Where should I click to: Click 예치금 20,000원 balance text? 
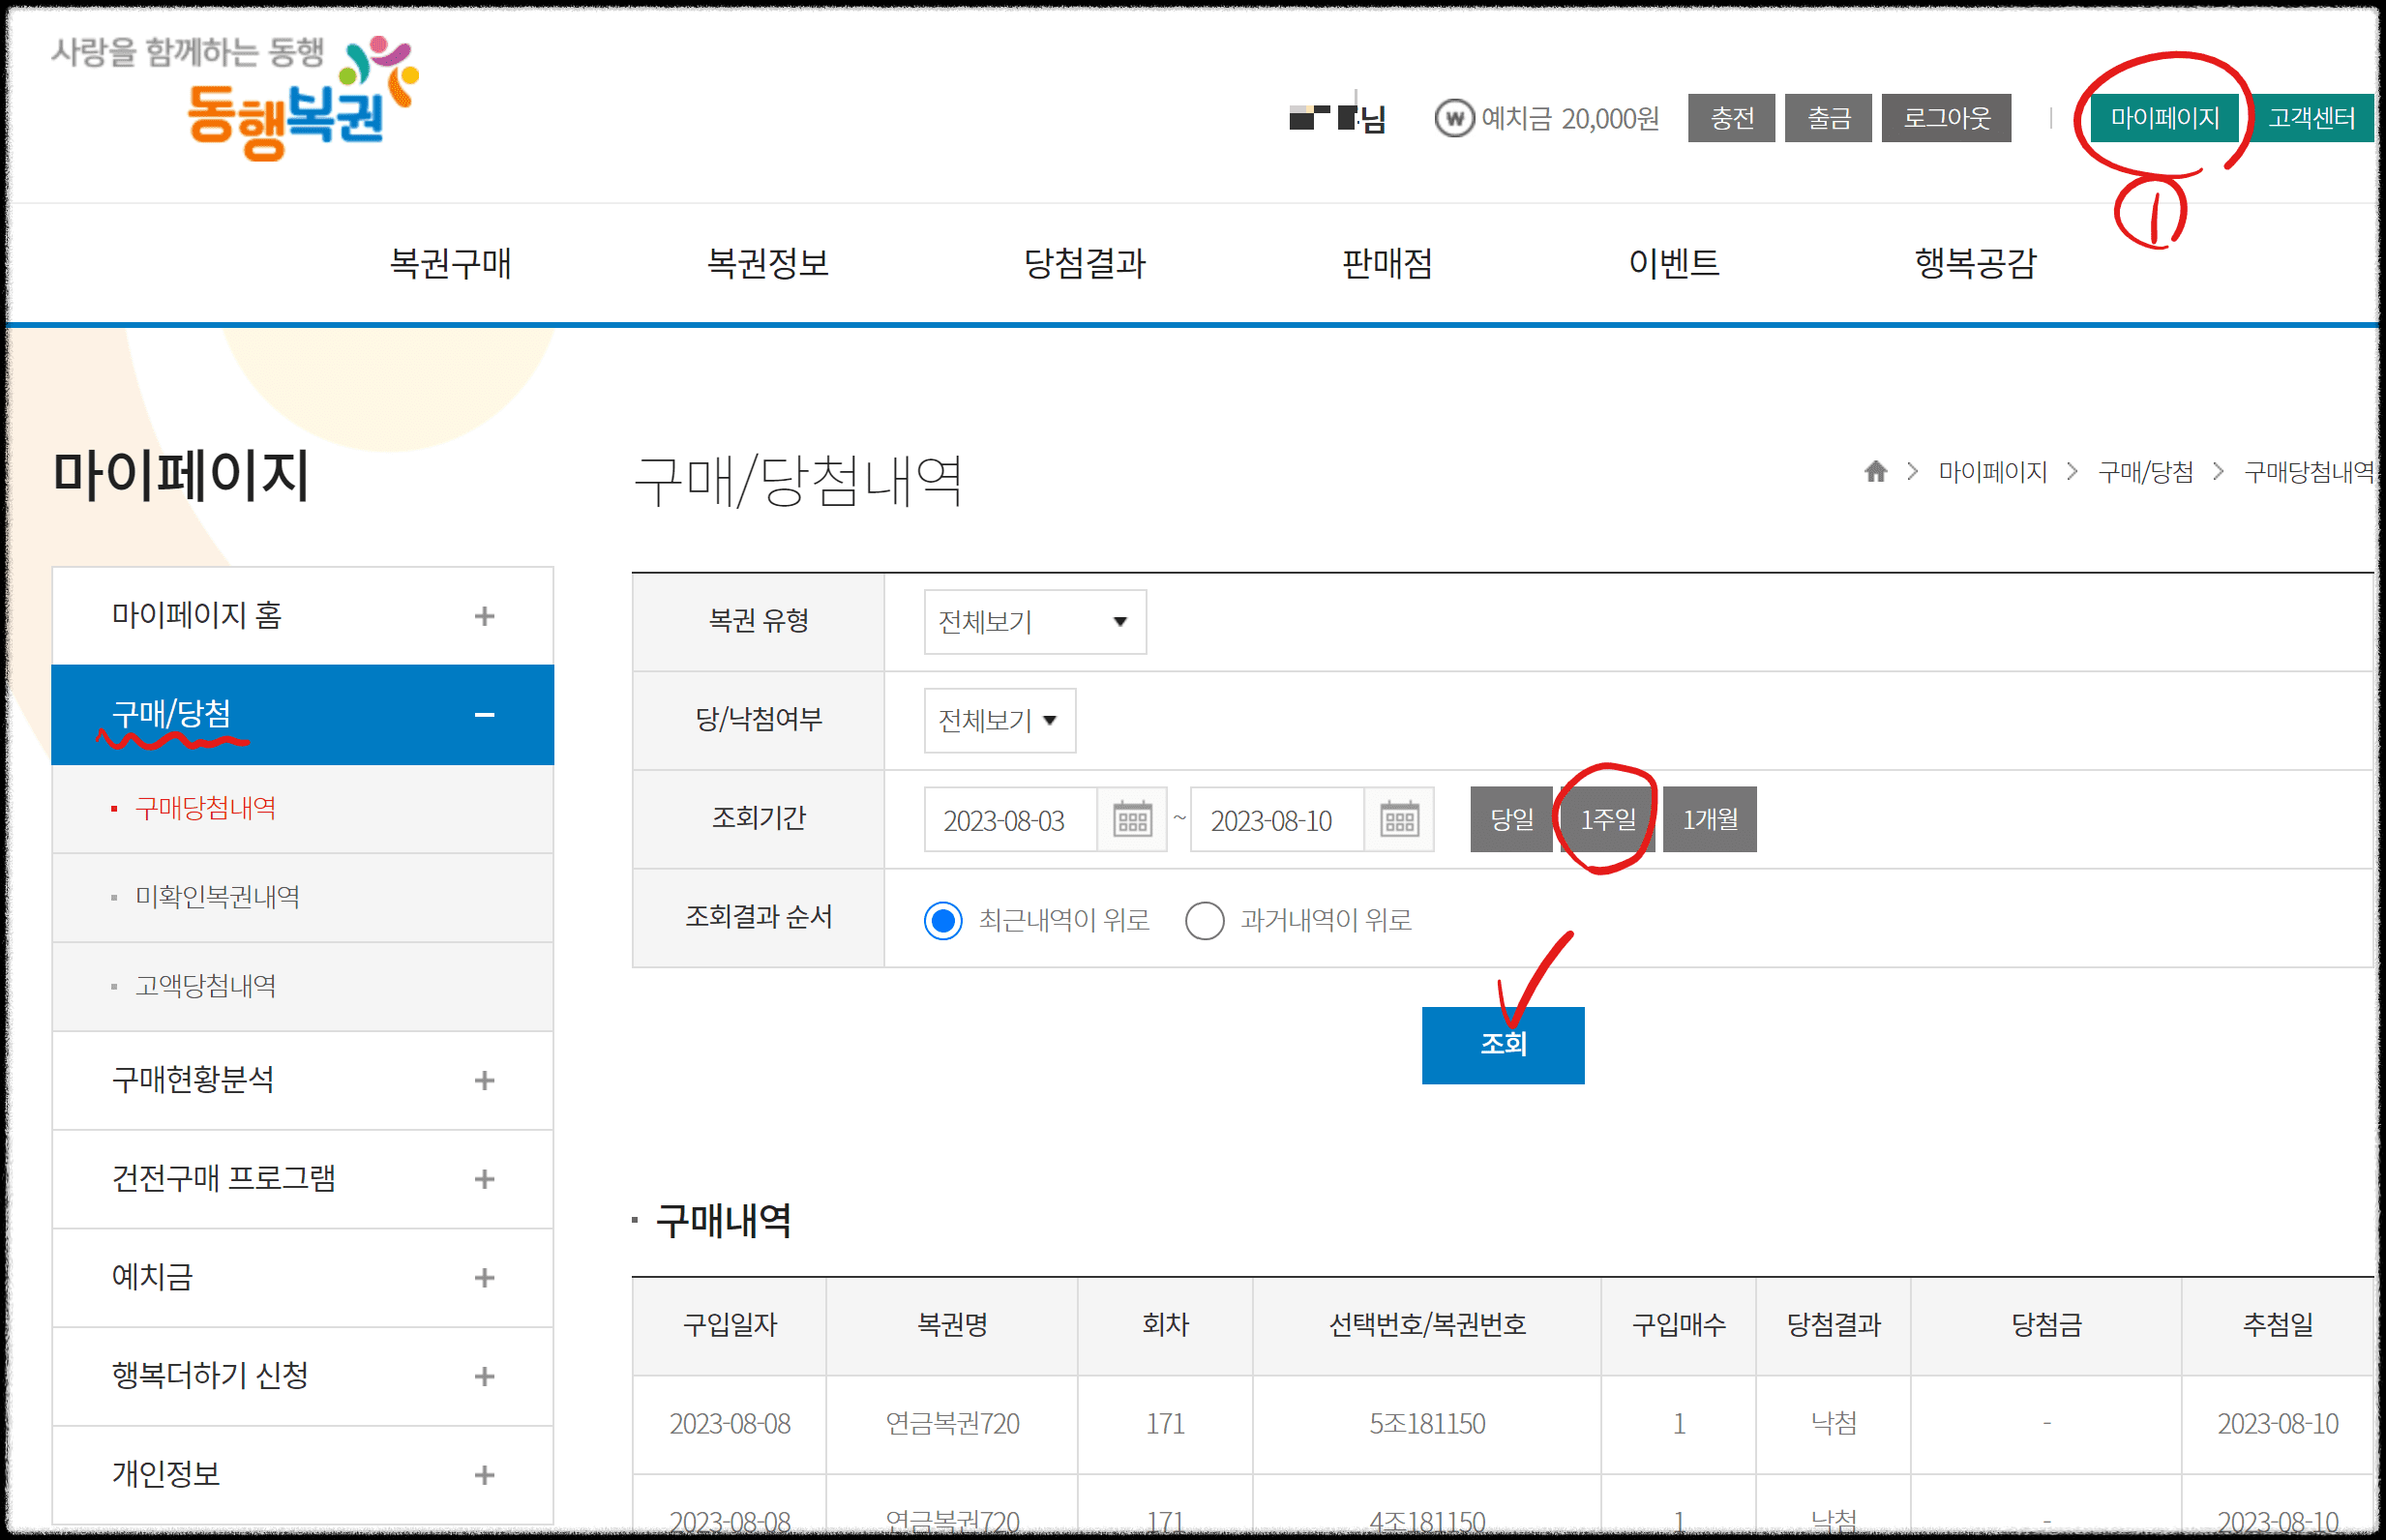pos(1570,119)
